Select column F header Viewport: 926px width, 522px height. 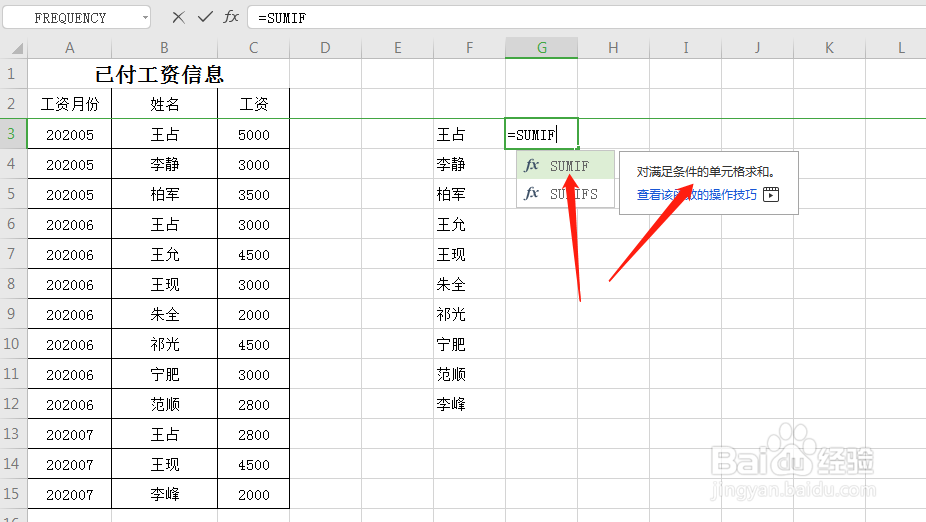(x=469, y=48)
